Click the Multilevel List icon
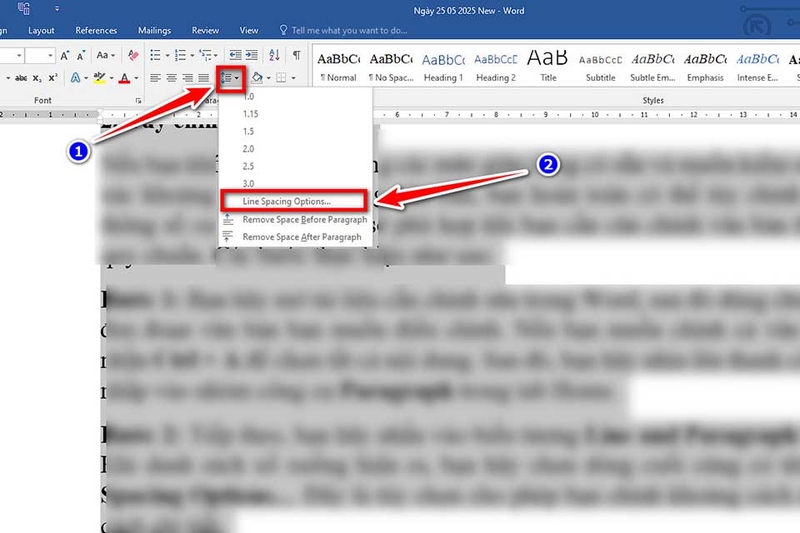Image resolution: width=800 pixels, height=533 pixels. pyautogui.click(x=205, y=55)
